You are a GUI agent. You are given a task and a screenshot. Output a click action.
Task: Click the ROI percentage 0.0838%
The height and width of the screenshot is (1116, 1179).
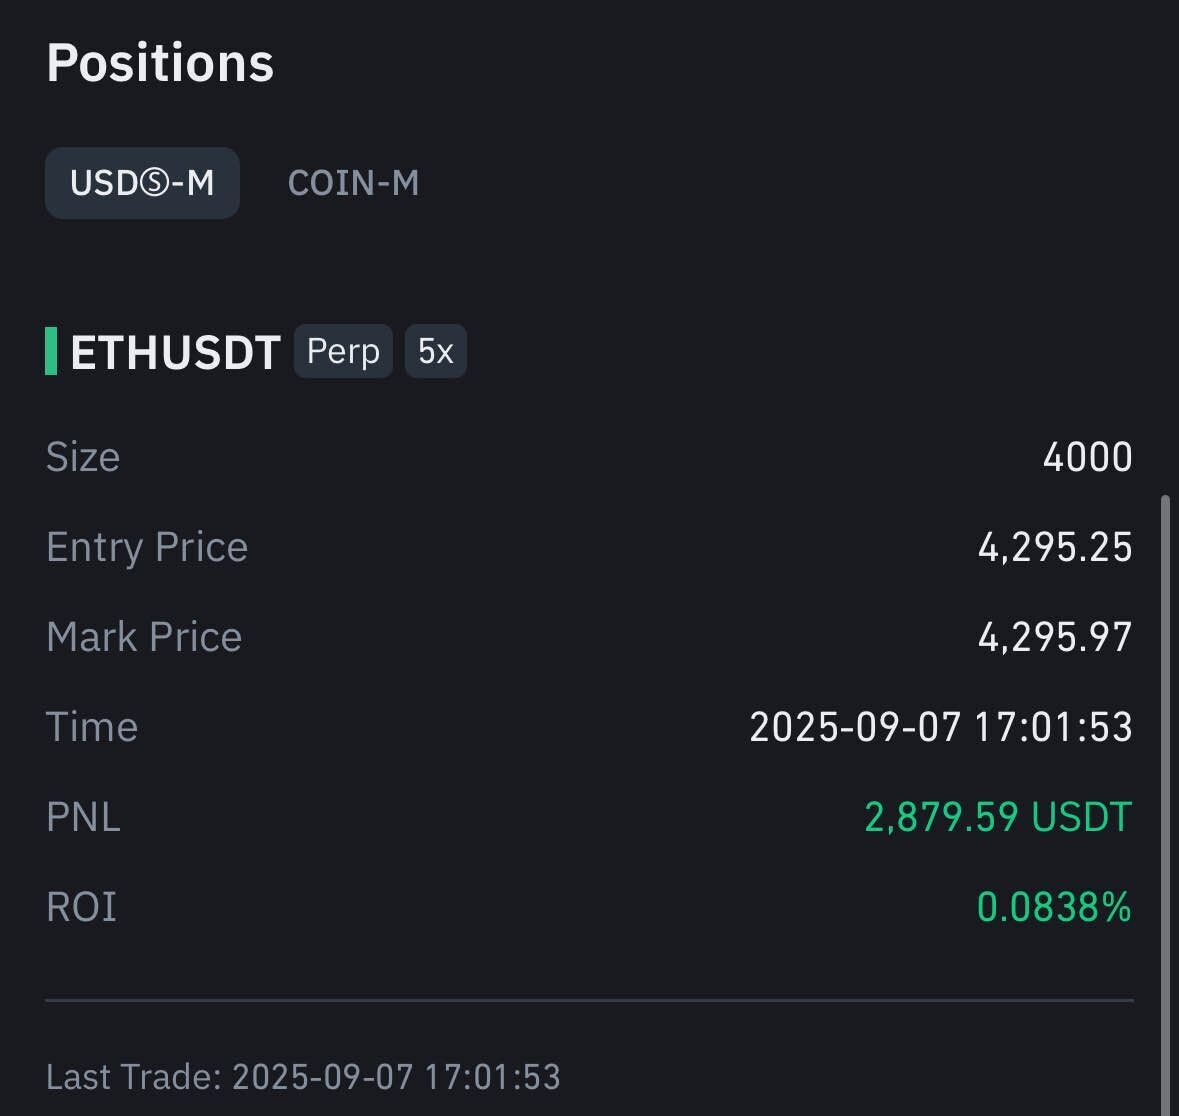coord(1053,907)
